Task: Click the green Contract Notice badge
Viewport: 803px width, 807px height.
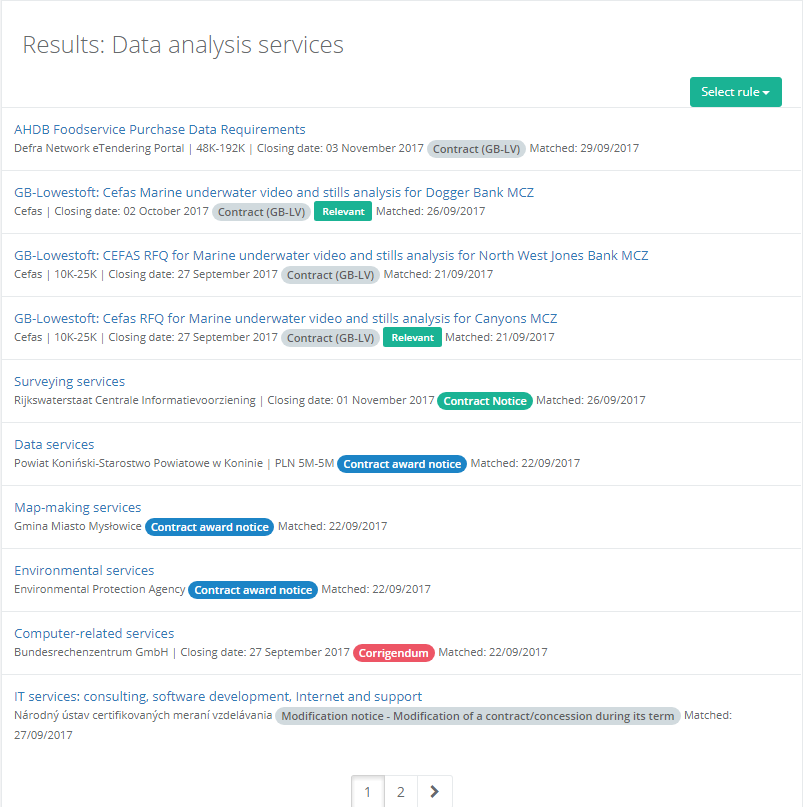Action: click(x=485, y=400)
